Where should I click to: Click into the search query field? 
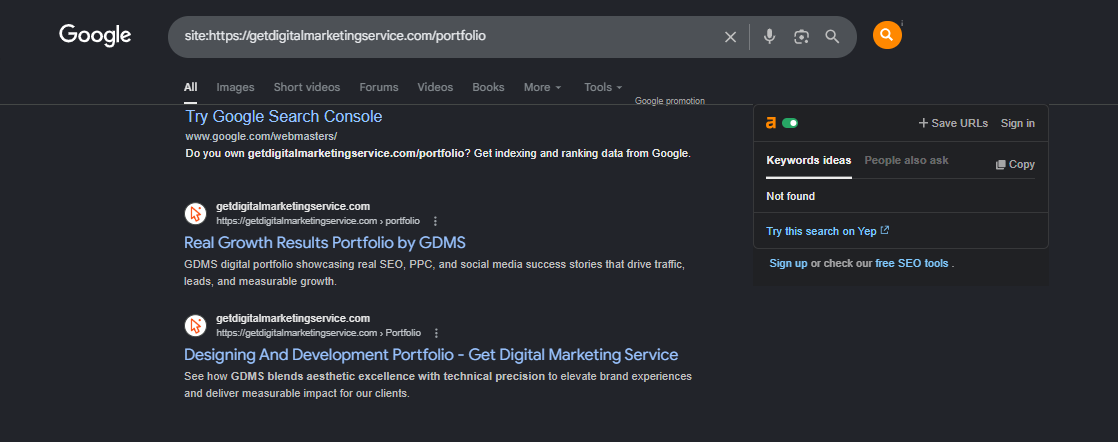[x=449, y=36]
